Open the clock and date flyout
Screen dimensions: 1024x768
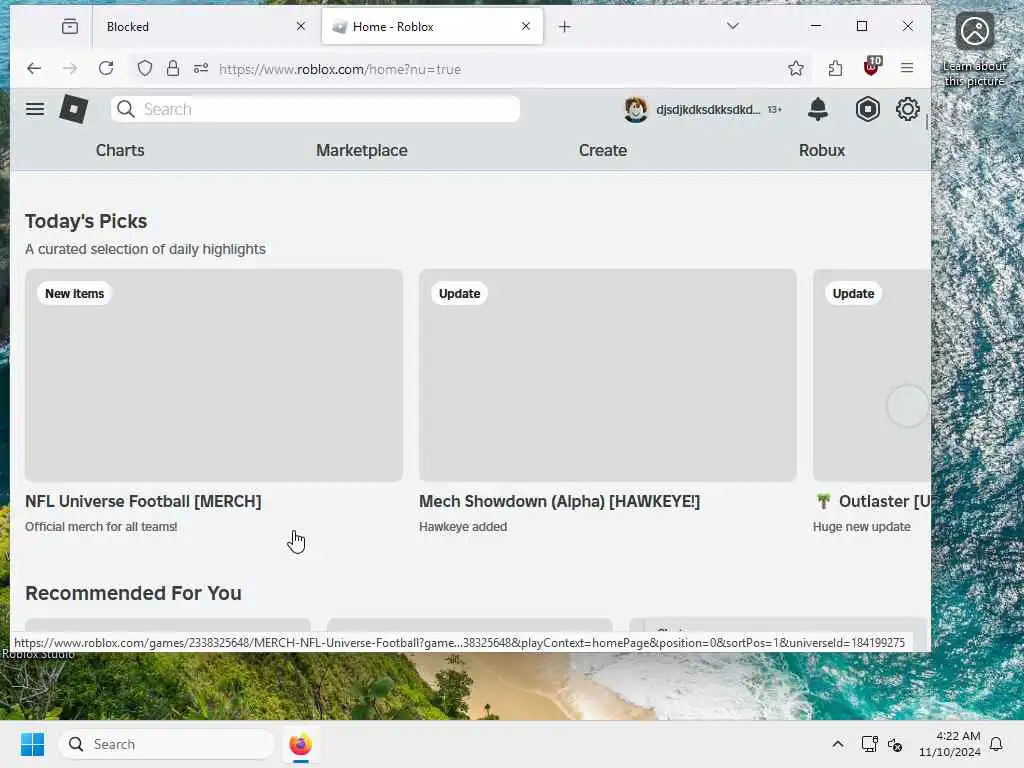[x=950, y=744]
